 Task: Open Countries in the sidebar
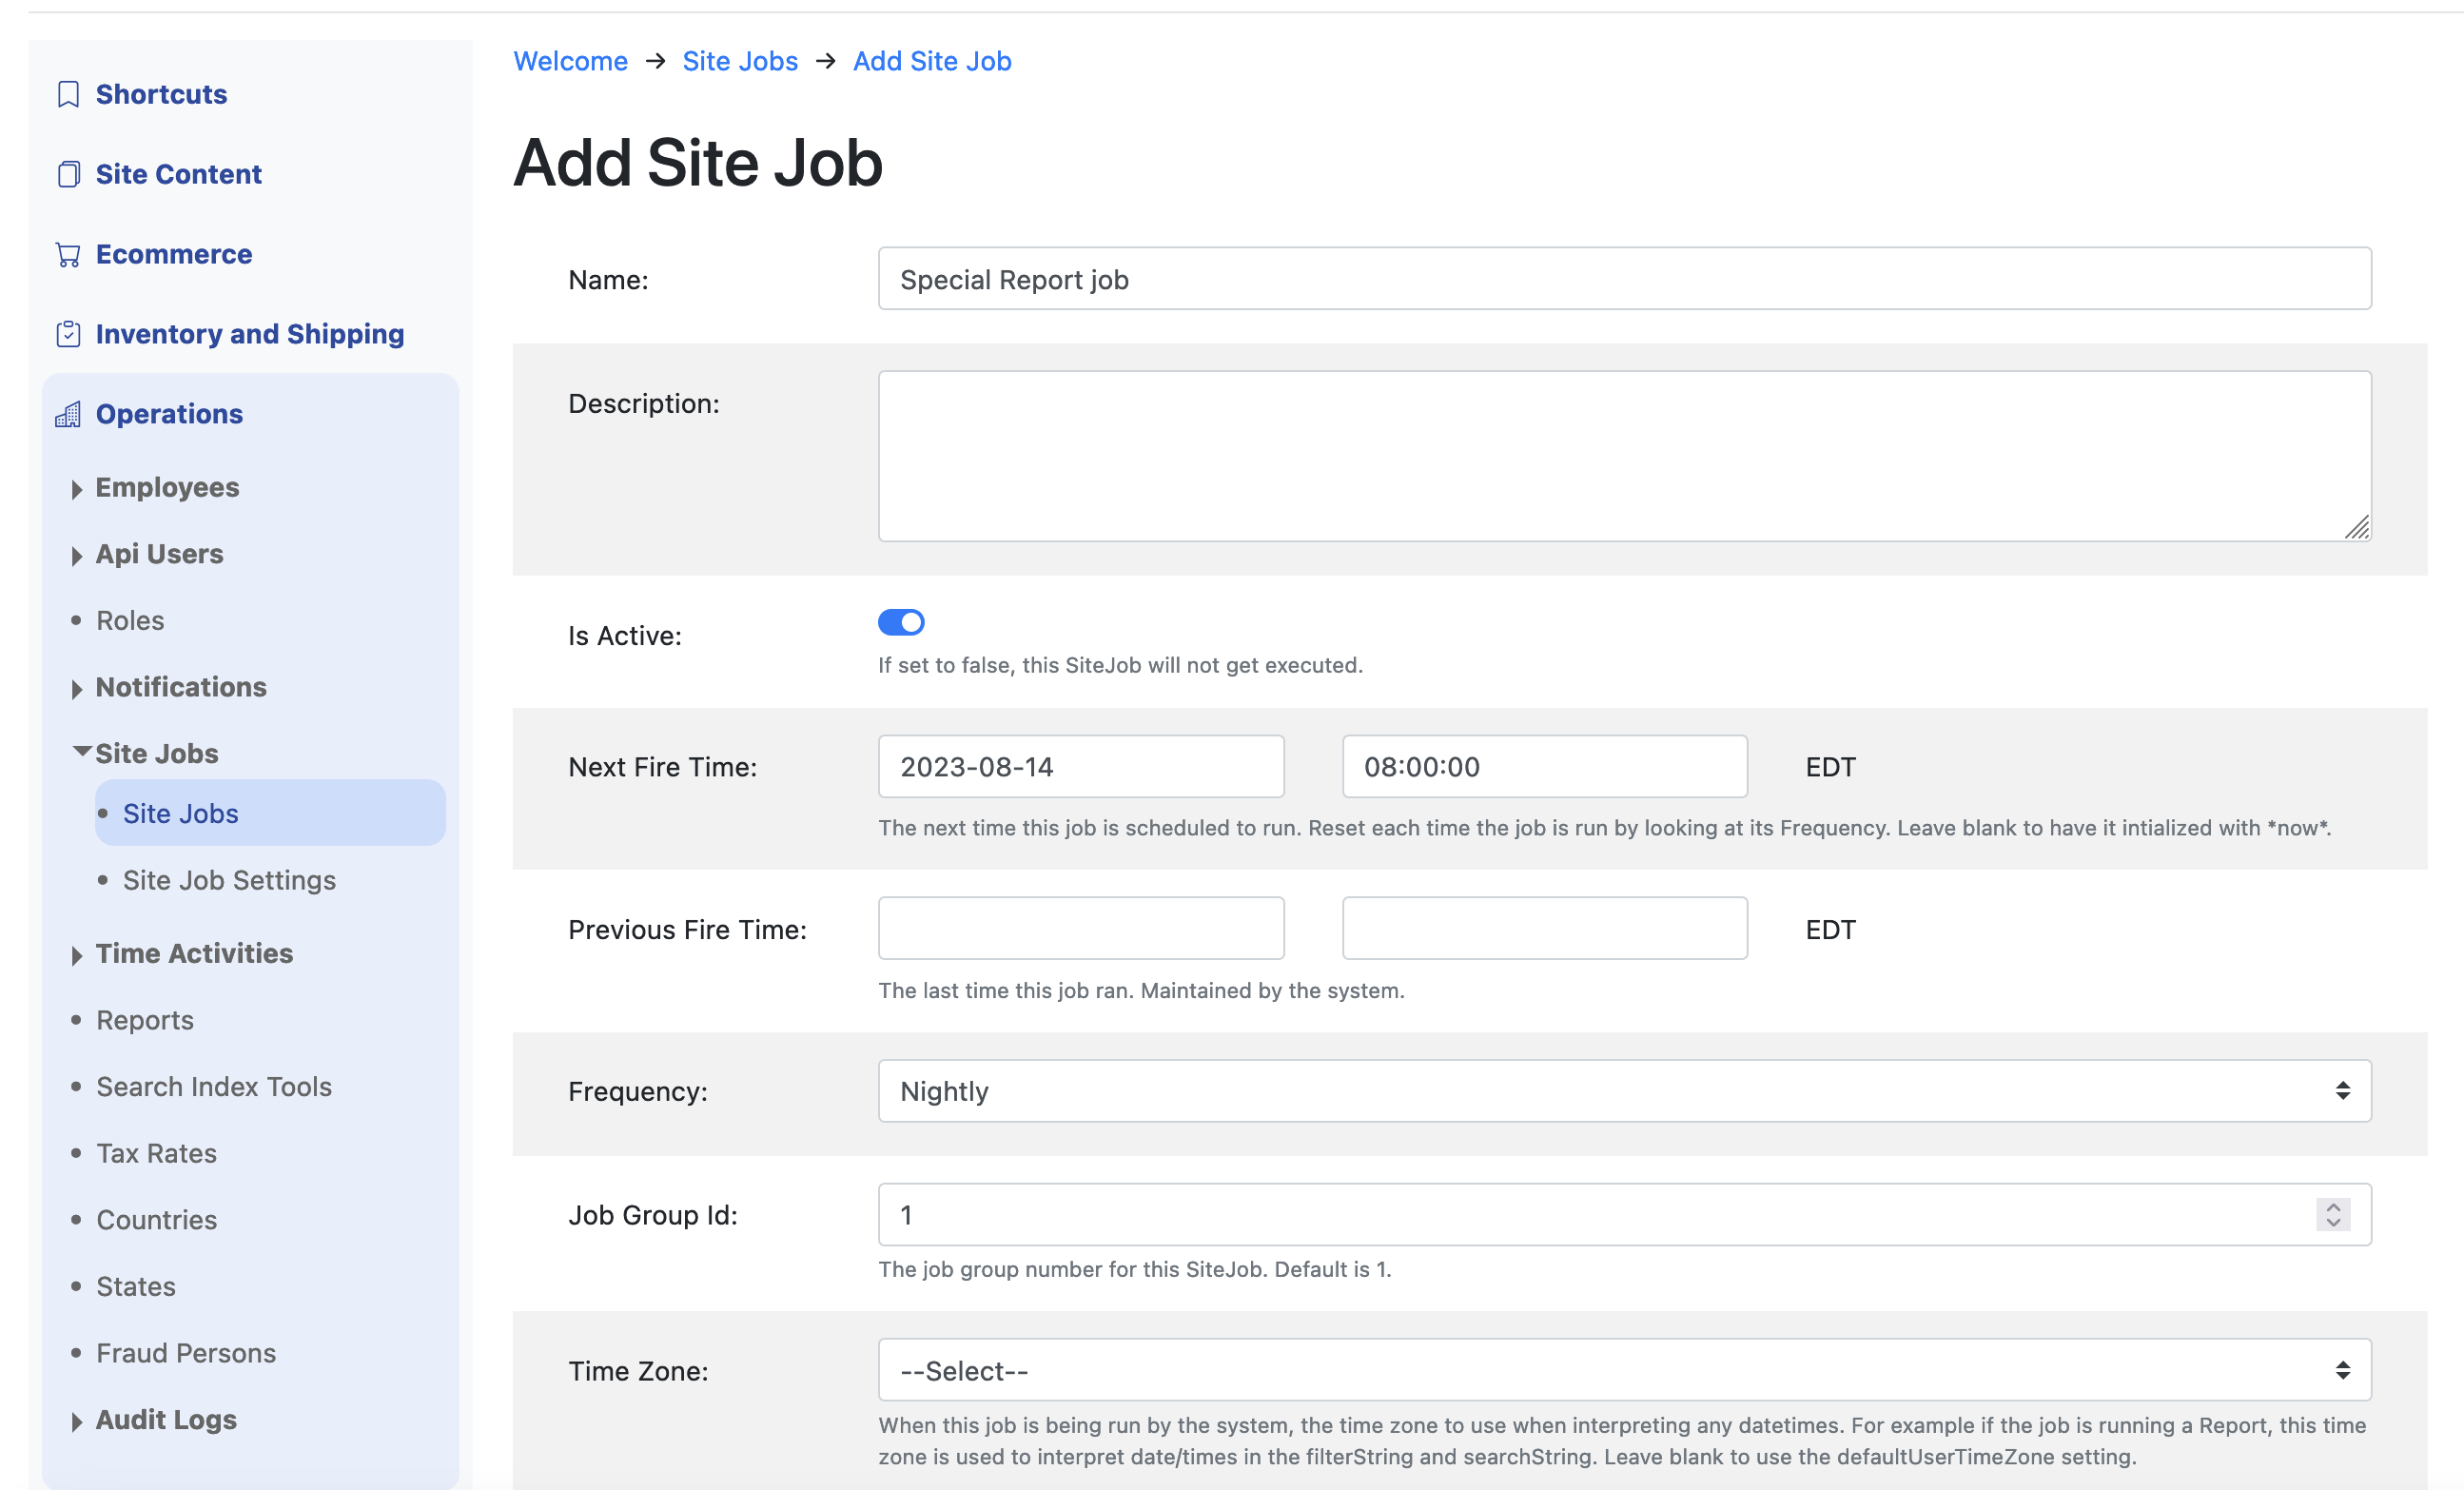click(x=156, y=1219)
